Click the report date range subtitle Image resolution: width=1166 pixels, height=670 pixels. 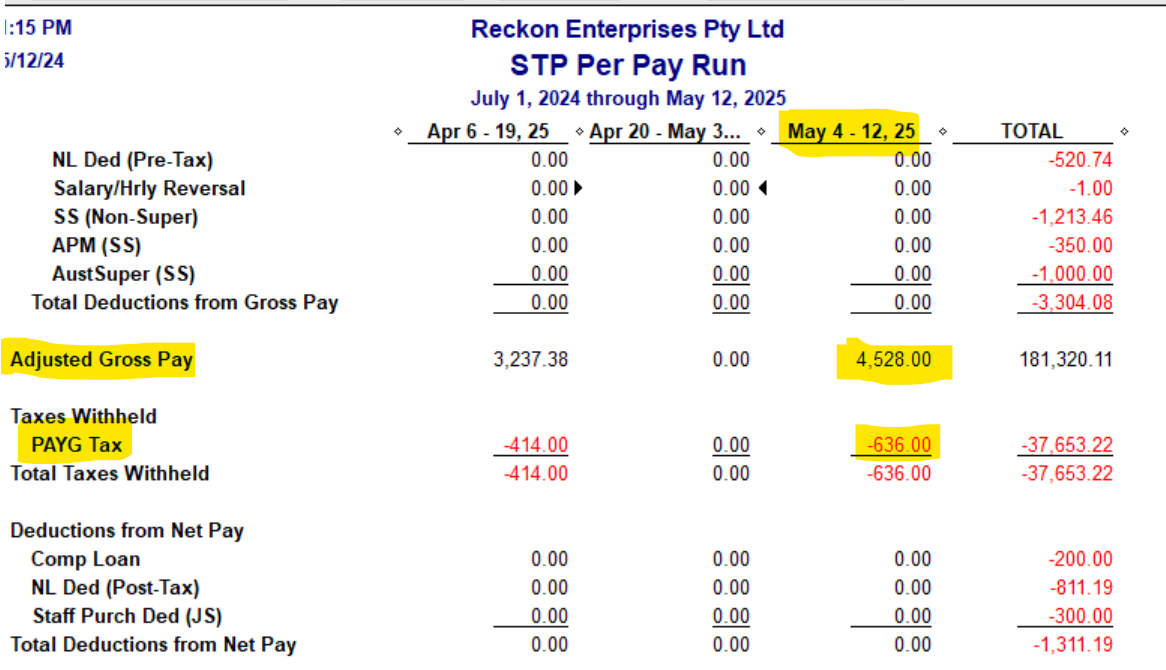click(628, 98)
